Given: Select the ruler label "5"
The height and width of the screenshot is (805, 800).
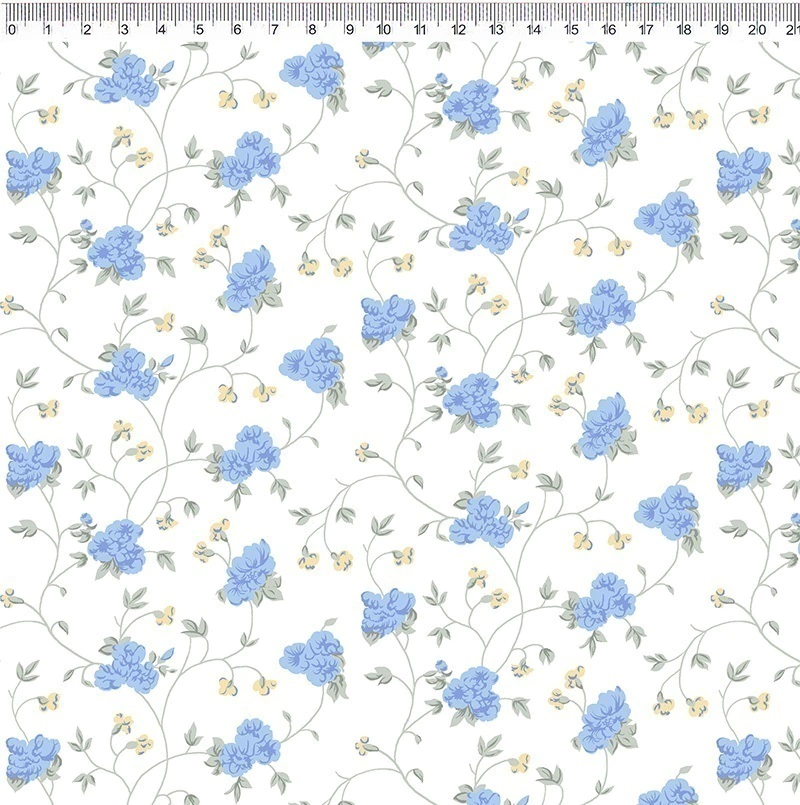Looking at the screenshot, I should click(200, 29).
